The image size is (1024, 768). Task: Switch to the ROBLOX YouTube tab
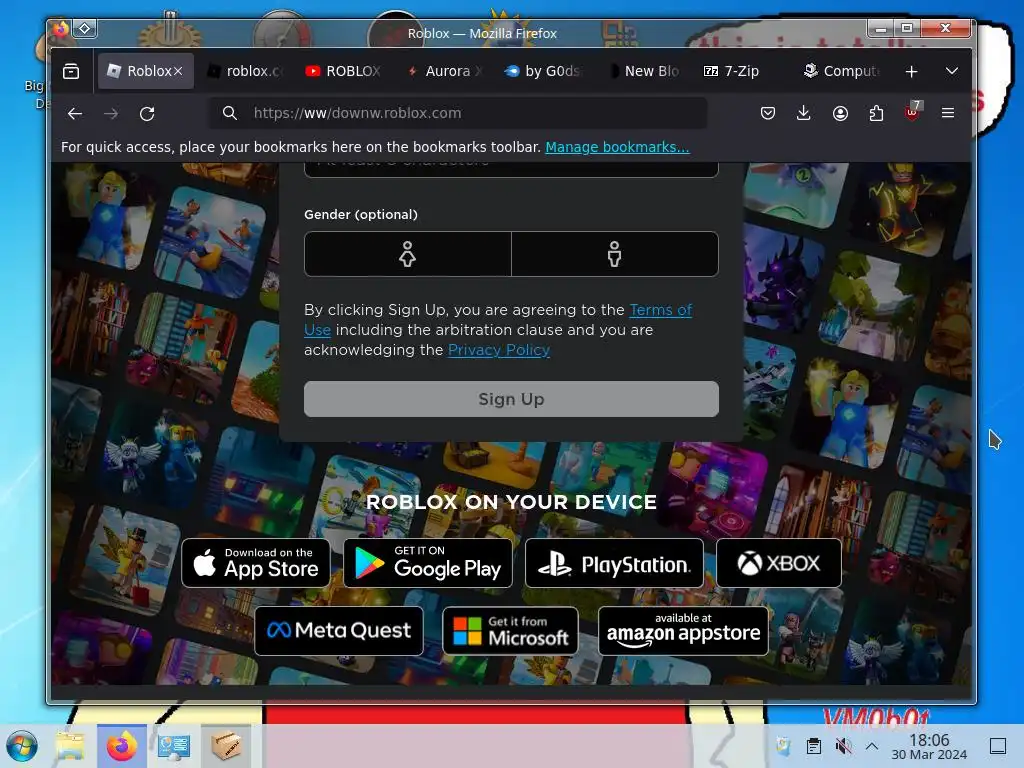click(x=343, y=71)
